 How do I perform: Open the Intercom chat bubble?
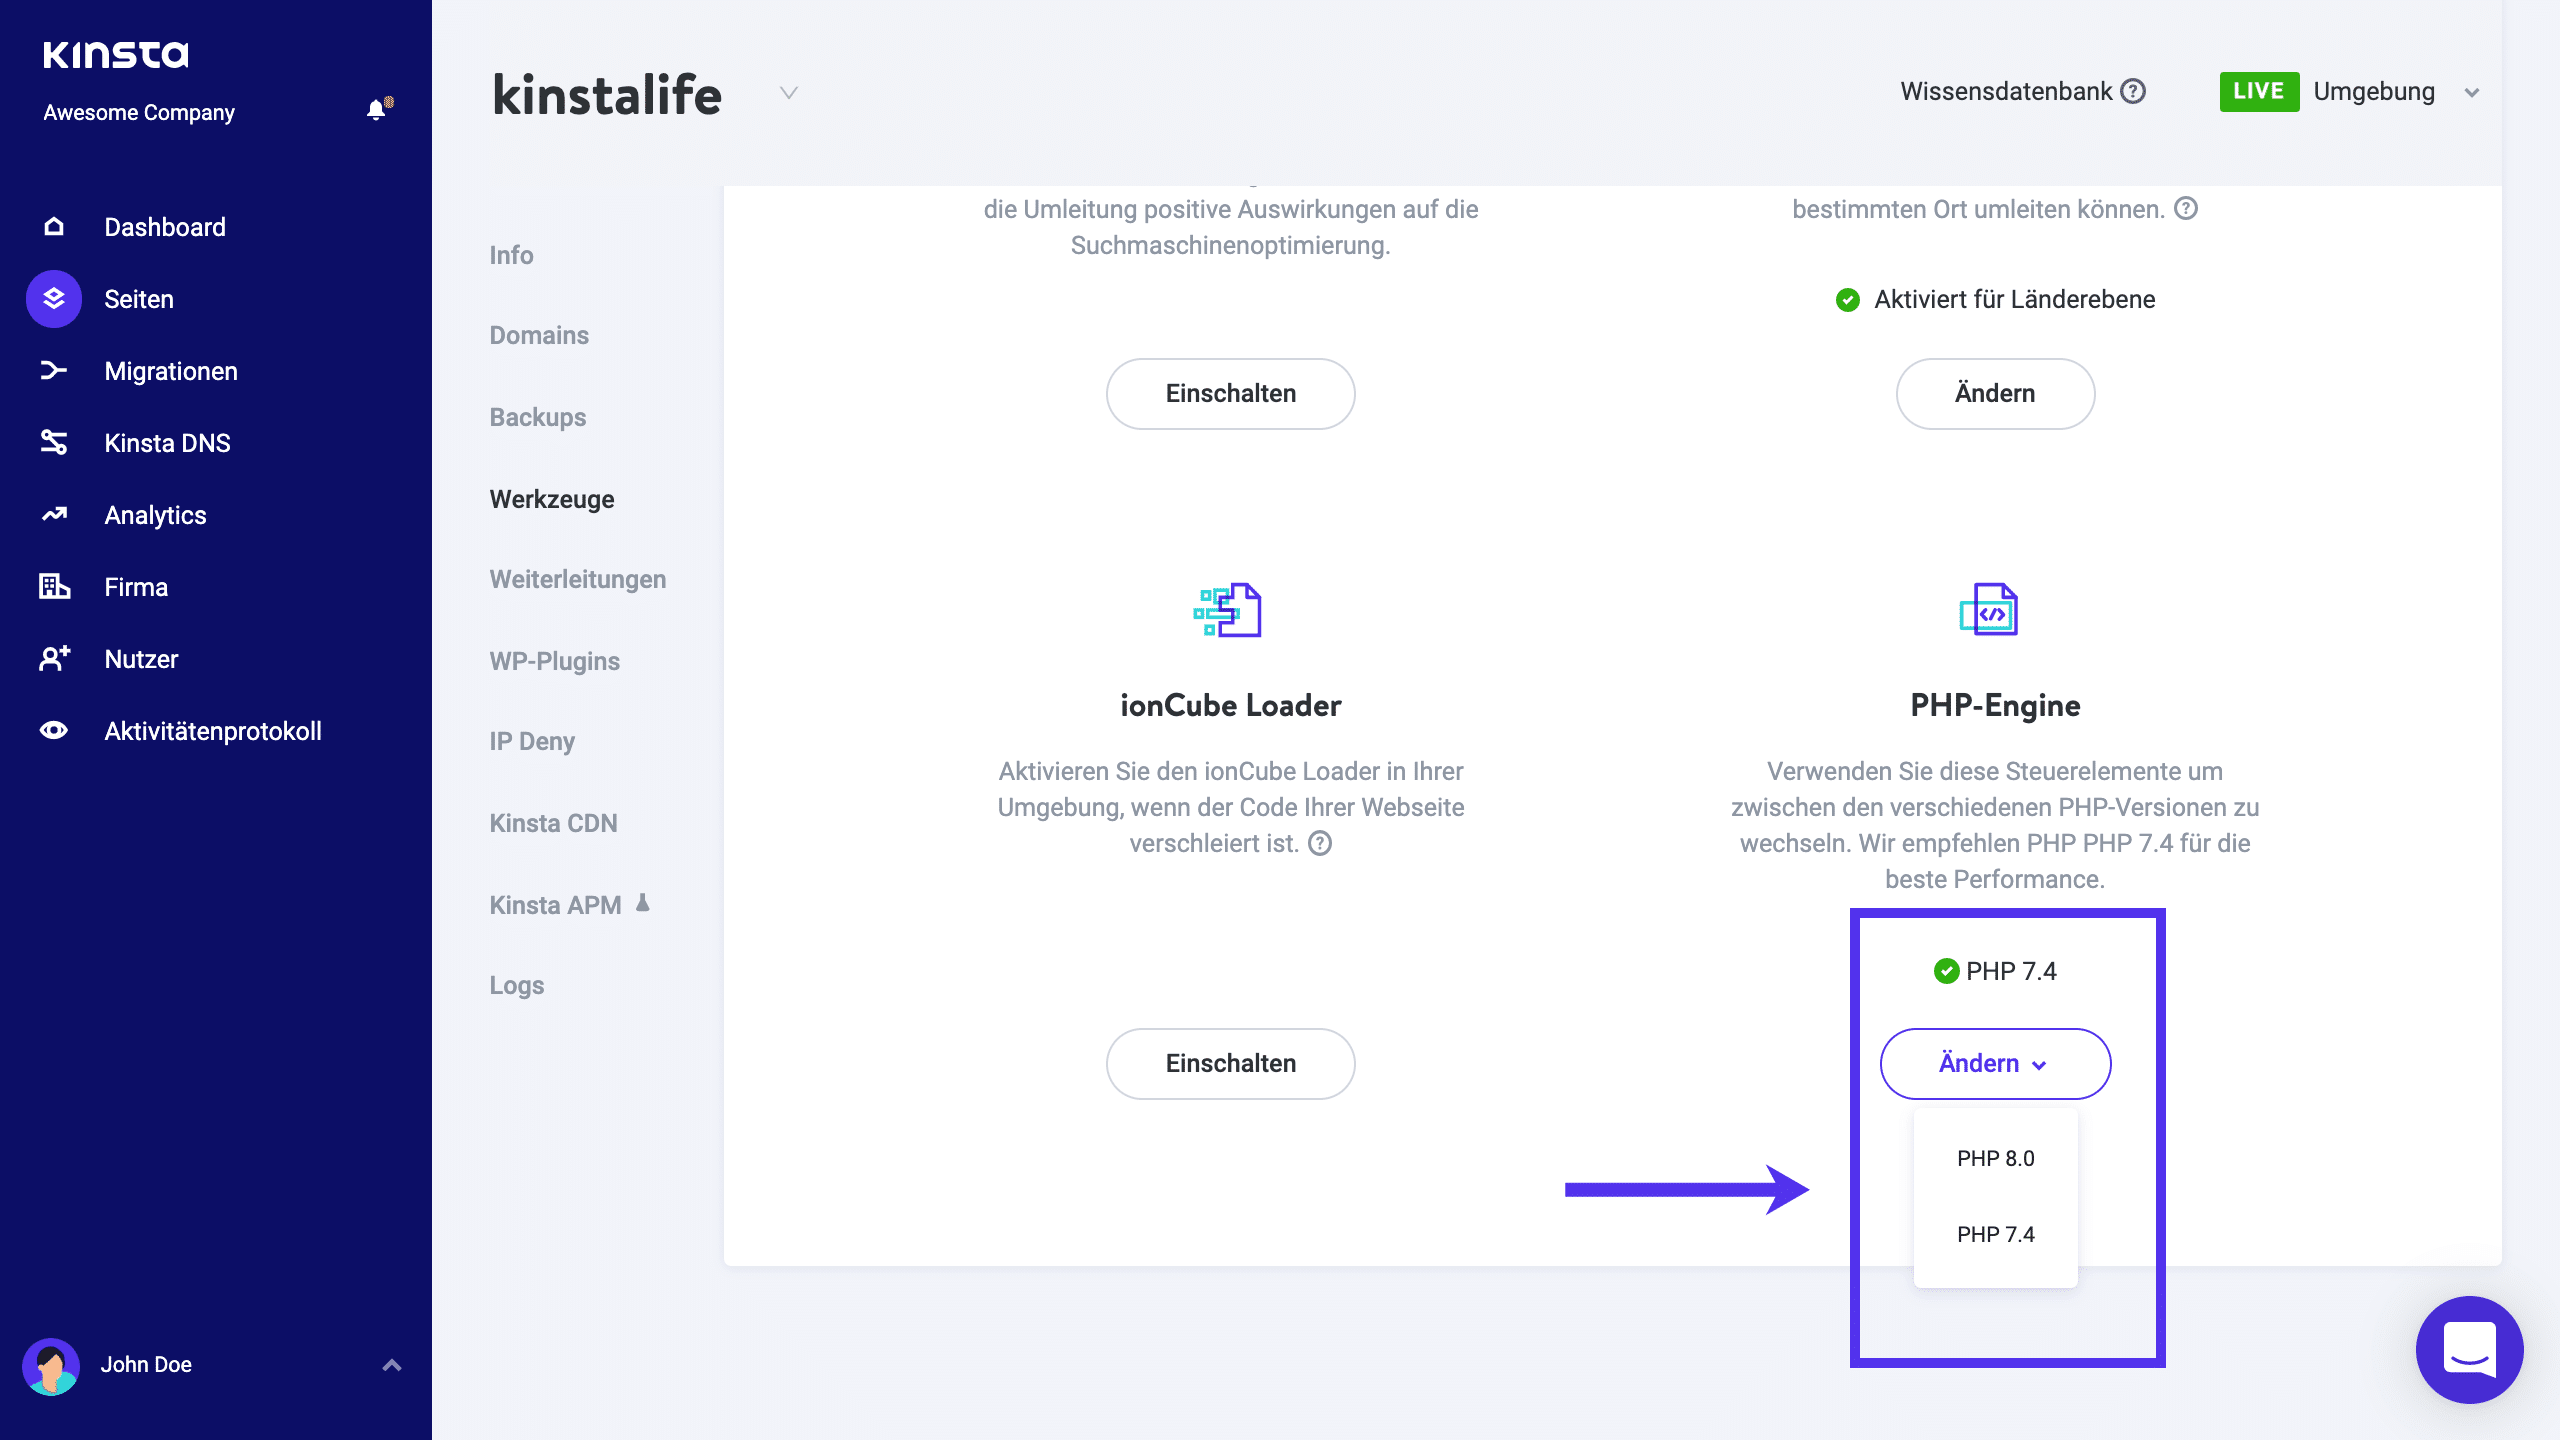[x=2469, y=1350]
